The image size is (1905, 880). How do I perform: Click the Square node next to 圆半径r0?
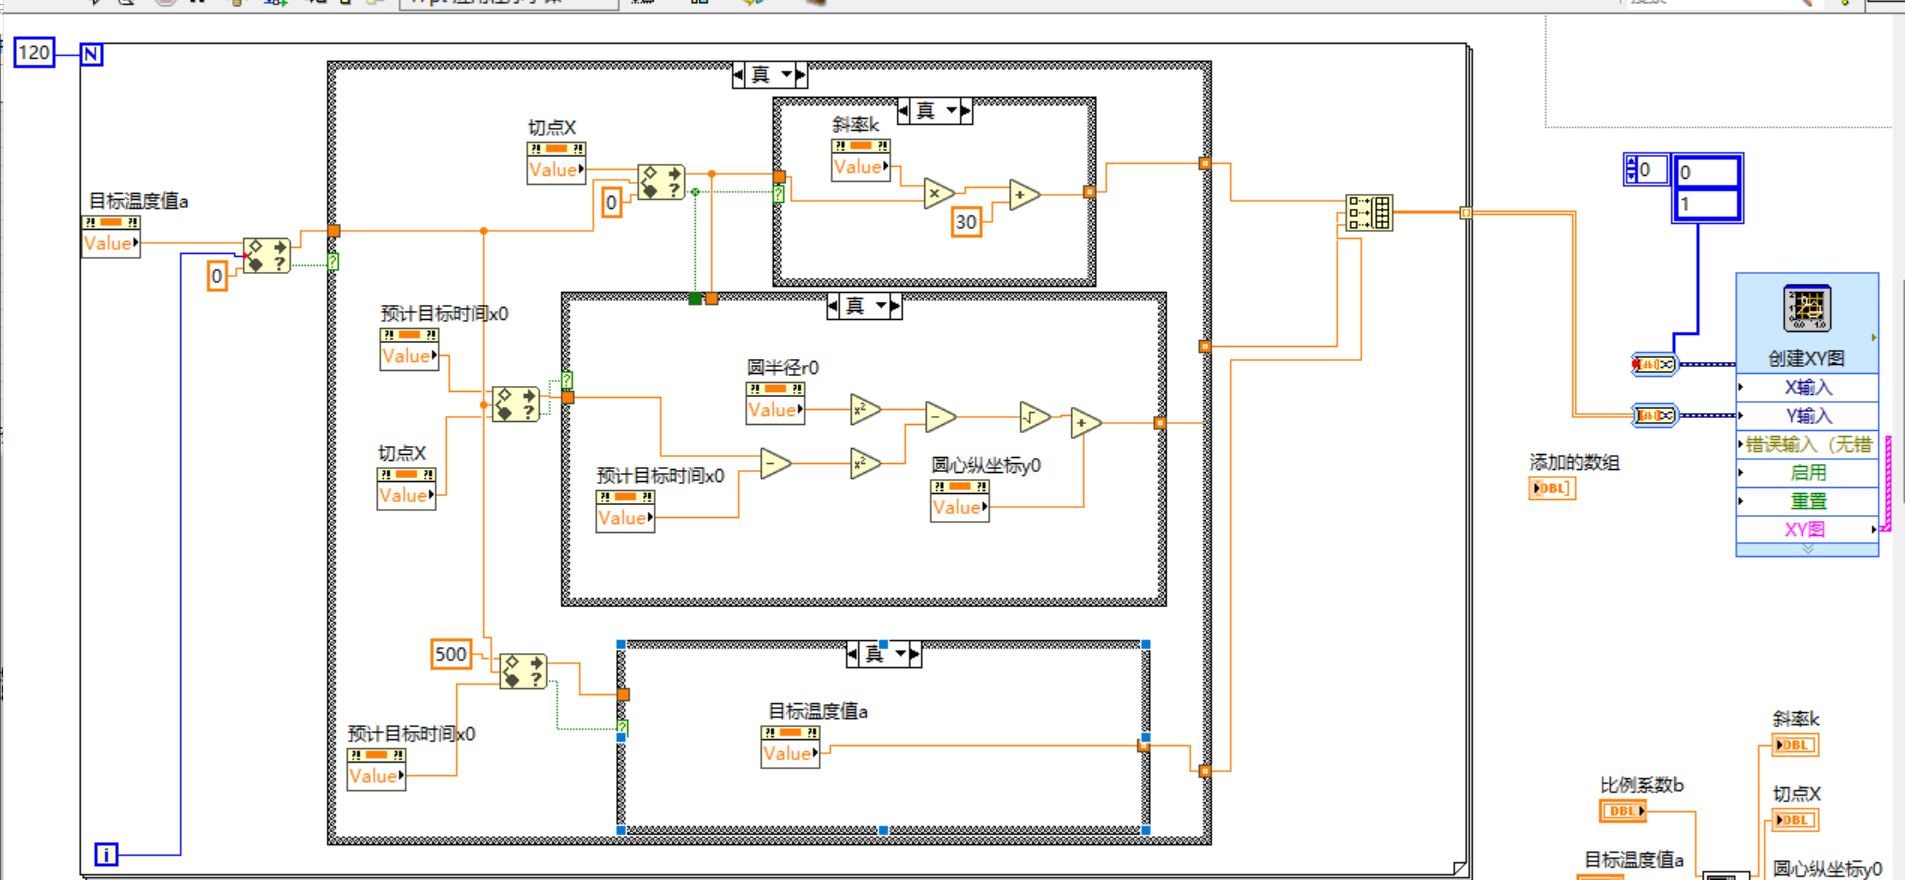pos(865,409)
